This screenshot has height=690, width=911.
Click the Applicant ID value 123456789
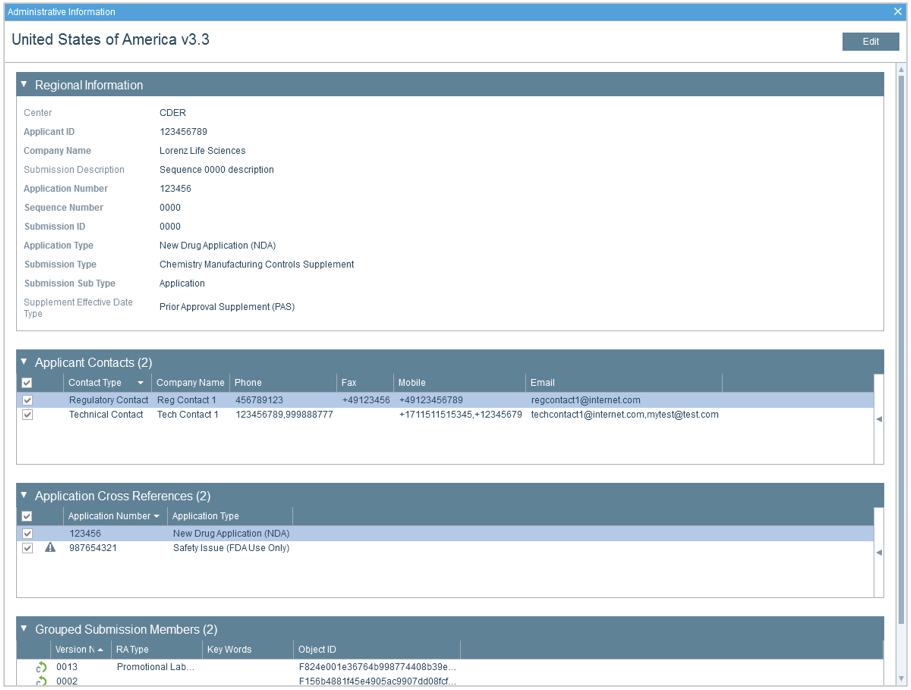pyautogui.click(x=183, y=132)
